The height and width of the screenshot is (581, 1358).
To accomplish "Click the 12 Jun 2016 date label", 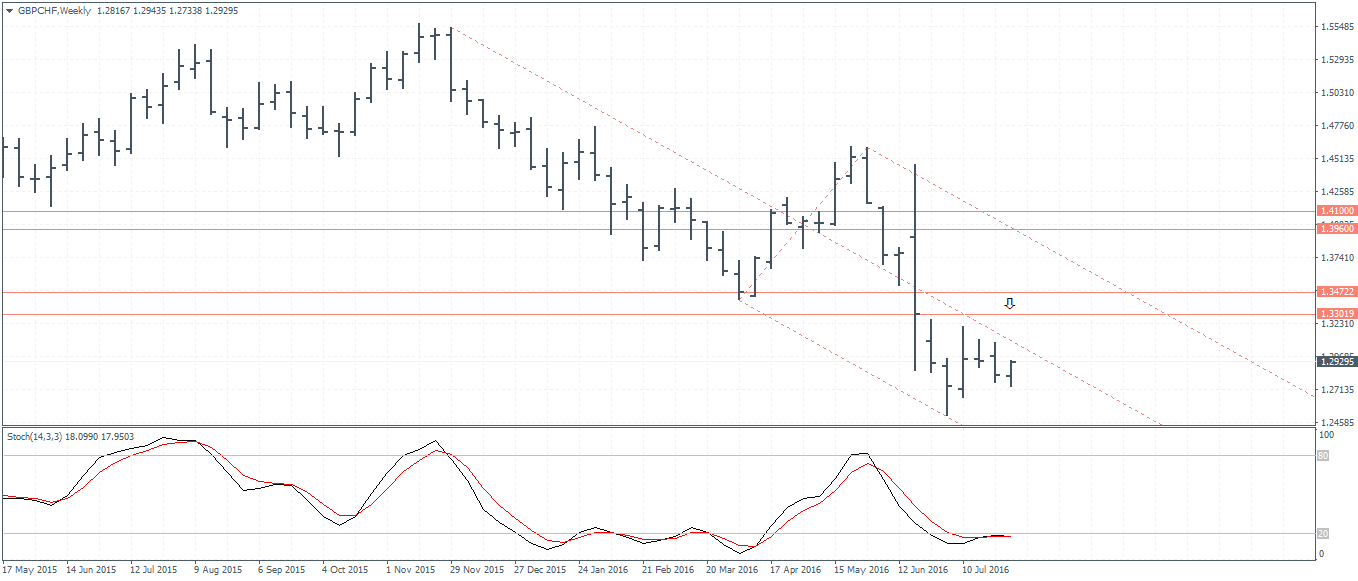I will coord(925,570).
